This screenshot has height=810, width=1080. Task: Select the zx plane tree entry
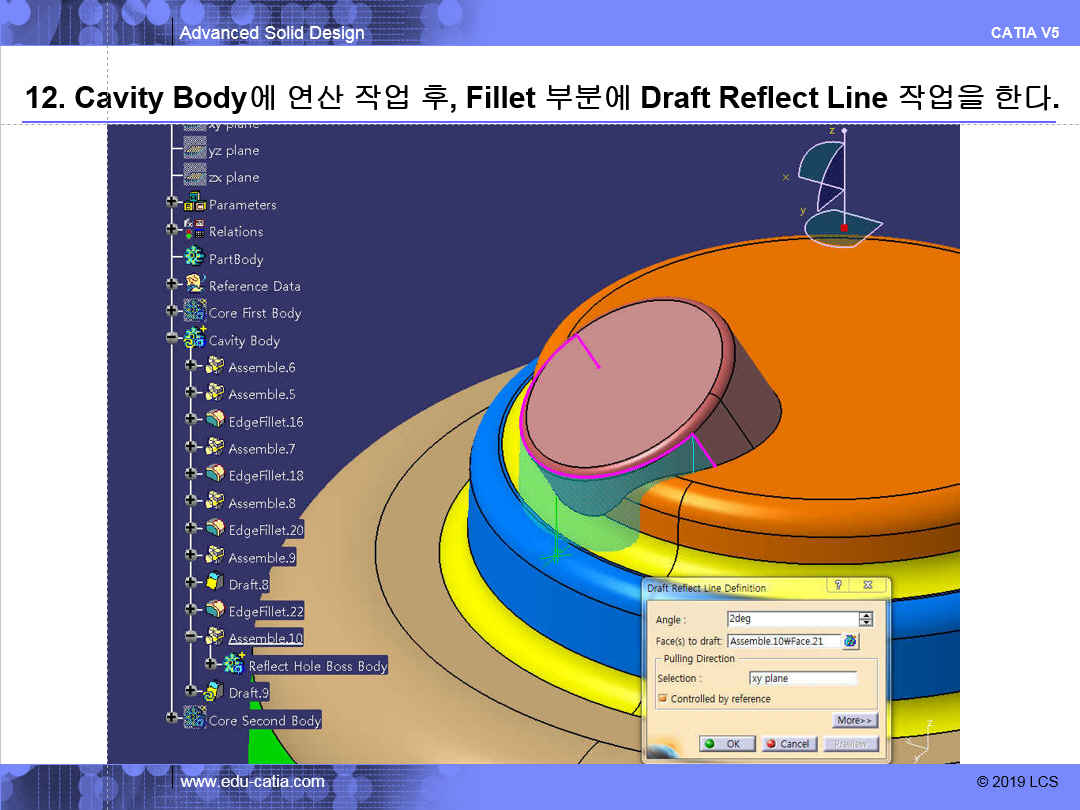click(233, 177)
